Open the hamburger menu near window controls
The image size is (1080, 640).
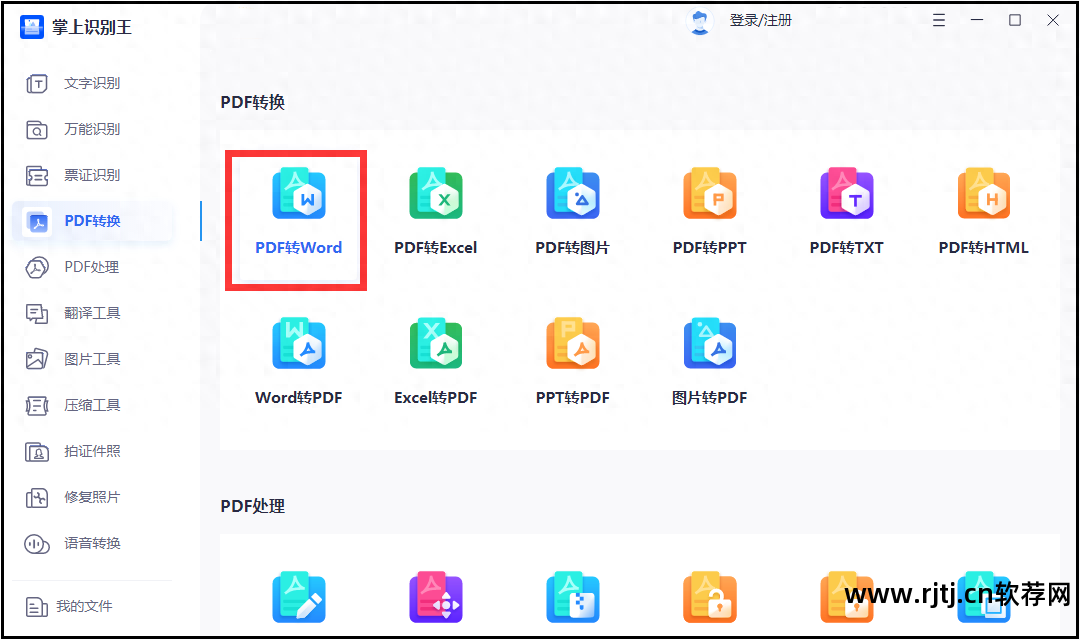(x=938, y=19)
